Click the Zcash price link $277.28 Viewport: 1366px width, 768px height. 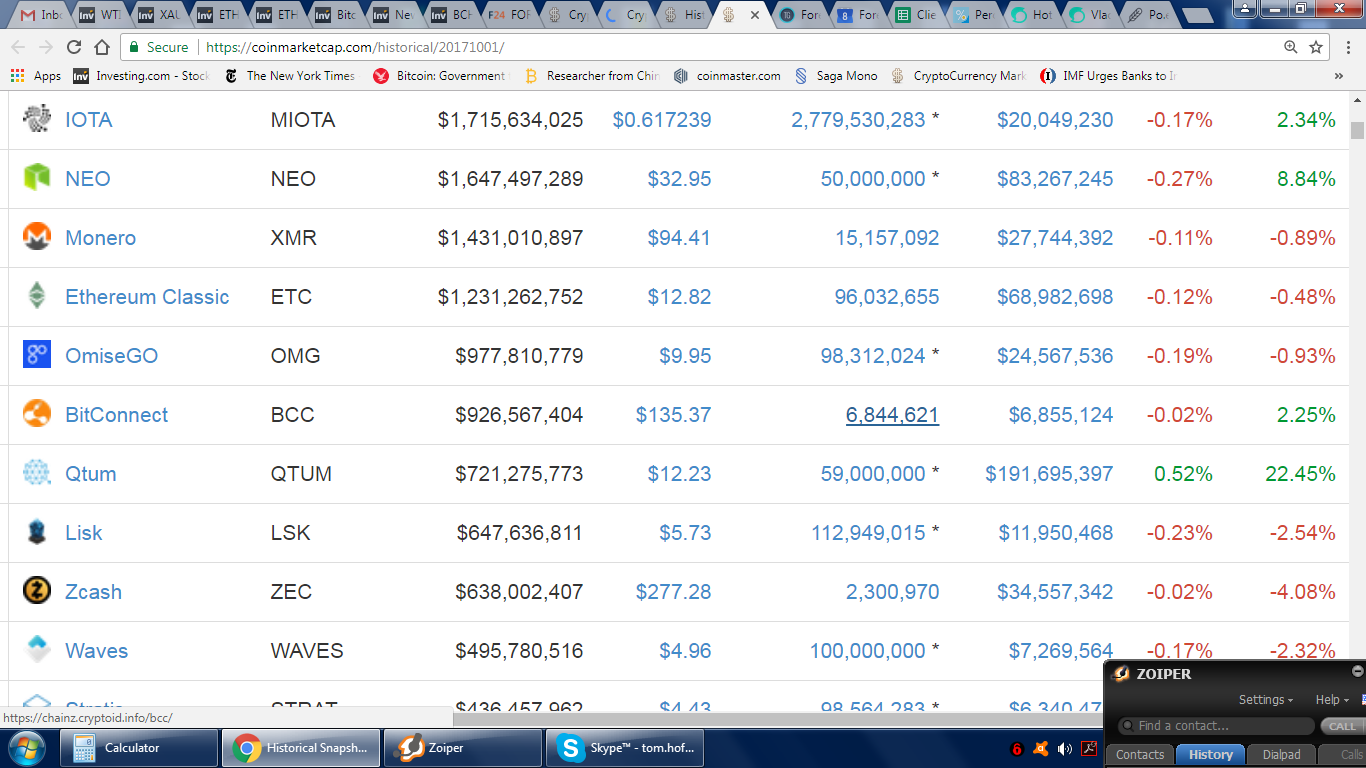[674, 591]
